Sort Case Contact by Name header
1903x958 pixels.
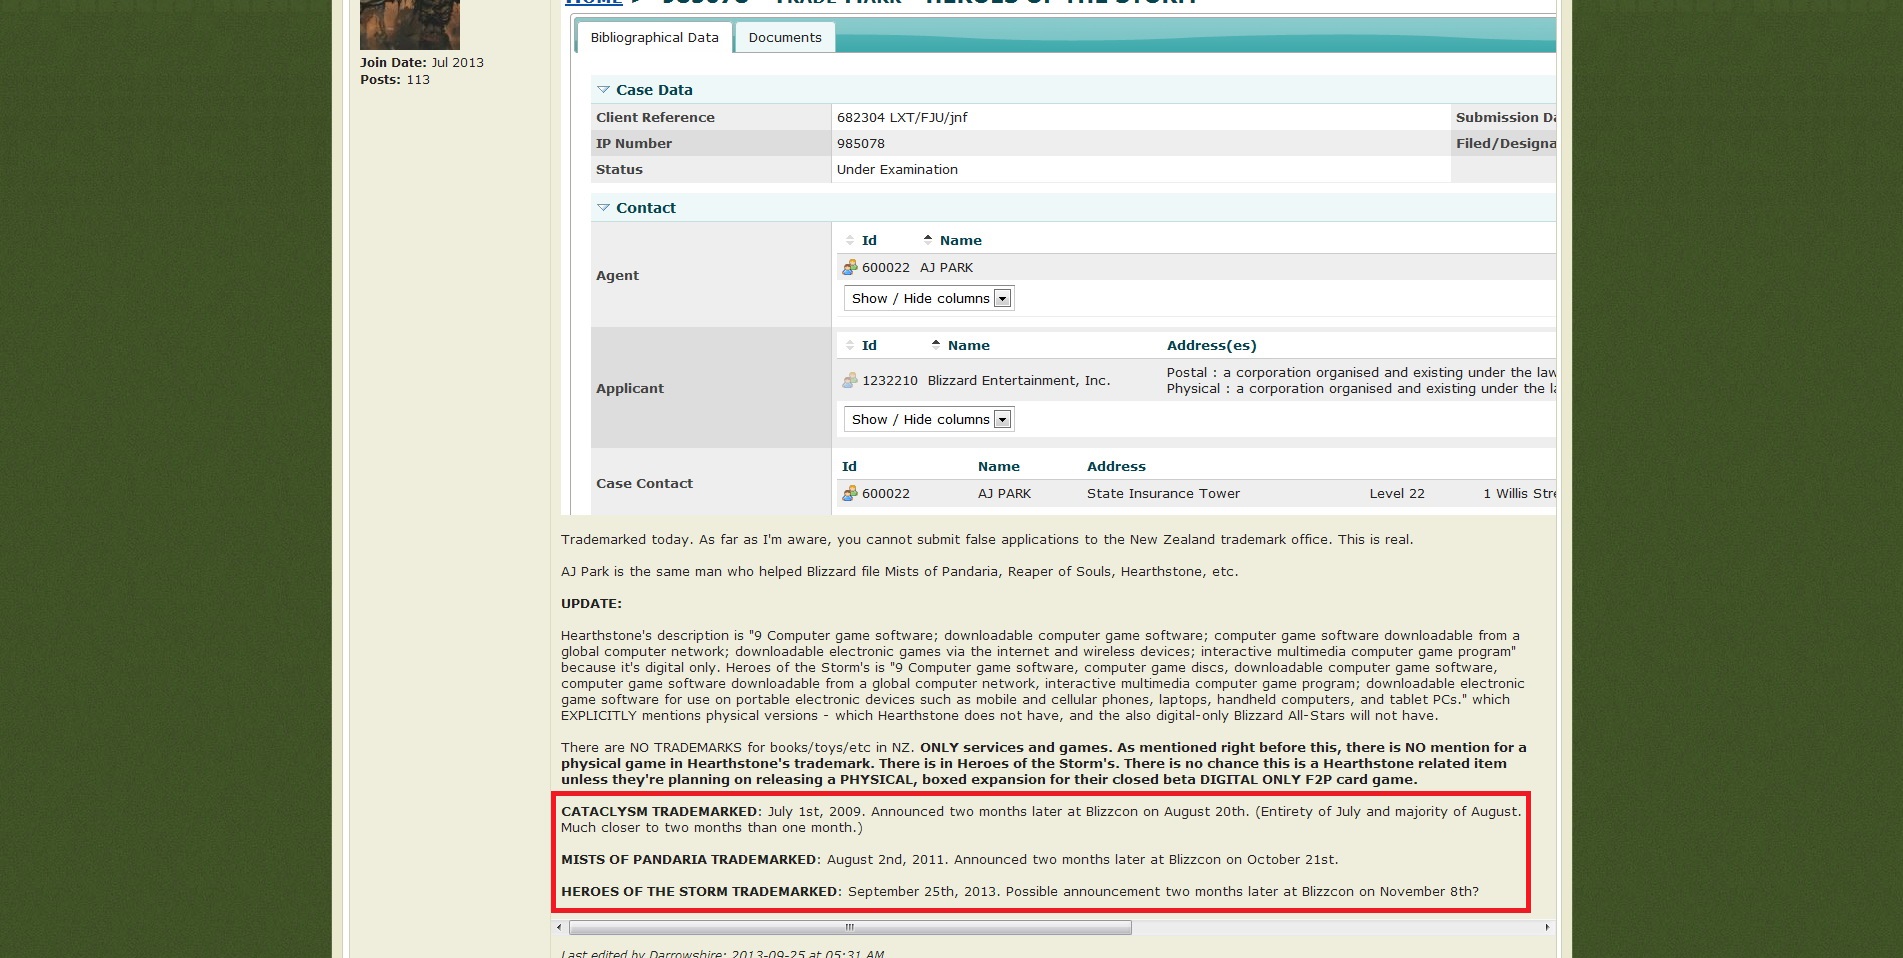[998, 467]
